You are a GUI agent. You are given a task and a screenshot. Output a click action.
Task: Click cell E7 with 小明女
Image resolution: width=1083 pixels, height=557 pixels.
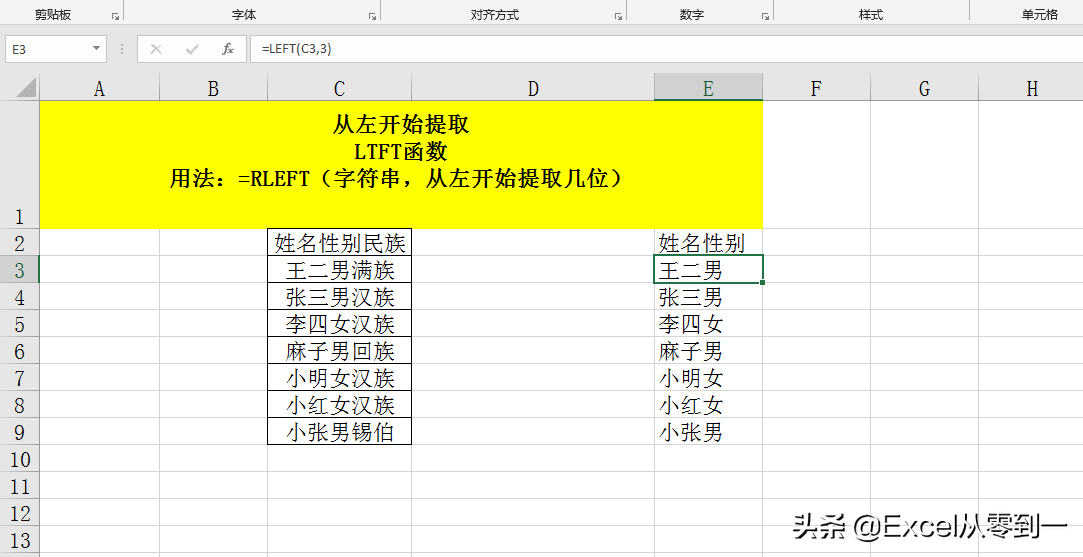(709, 378)
